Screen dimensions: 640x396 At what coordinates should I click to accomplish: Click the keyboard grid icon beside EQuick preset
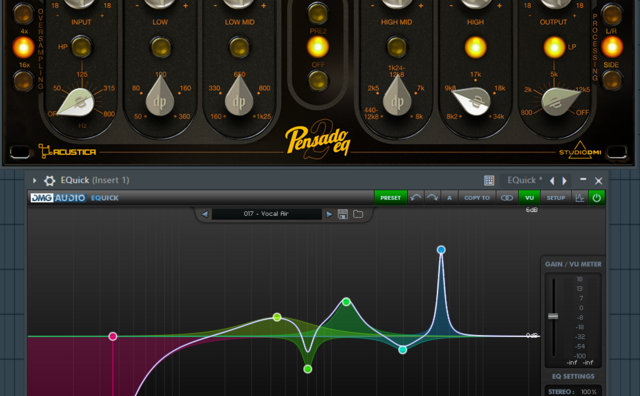coord(489,180)
